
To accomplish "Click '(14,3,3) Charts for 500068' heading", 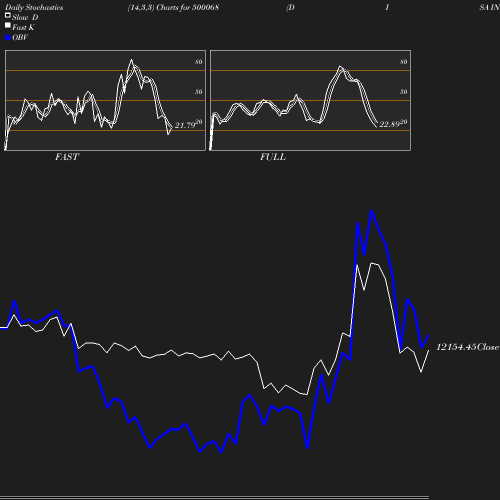I will (173, 7).
